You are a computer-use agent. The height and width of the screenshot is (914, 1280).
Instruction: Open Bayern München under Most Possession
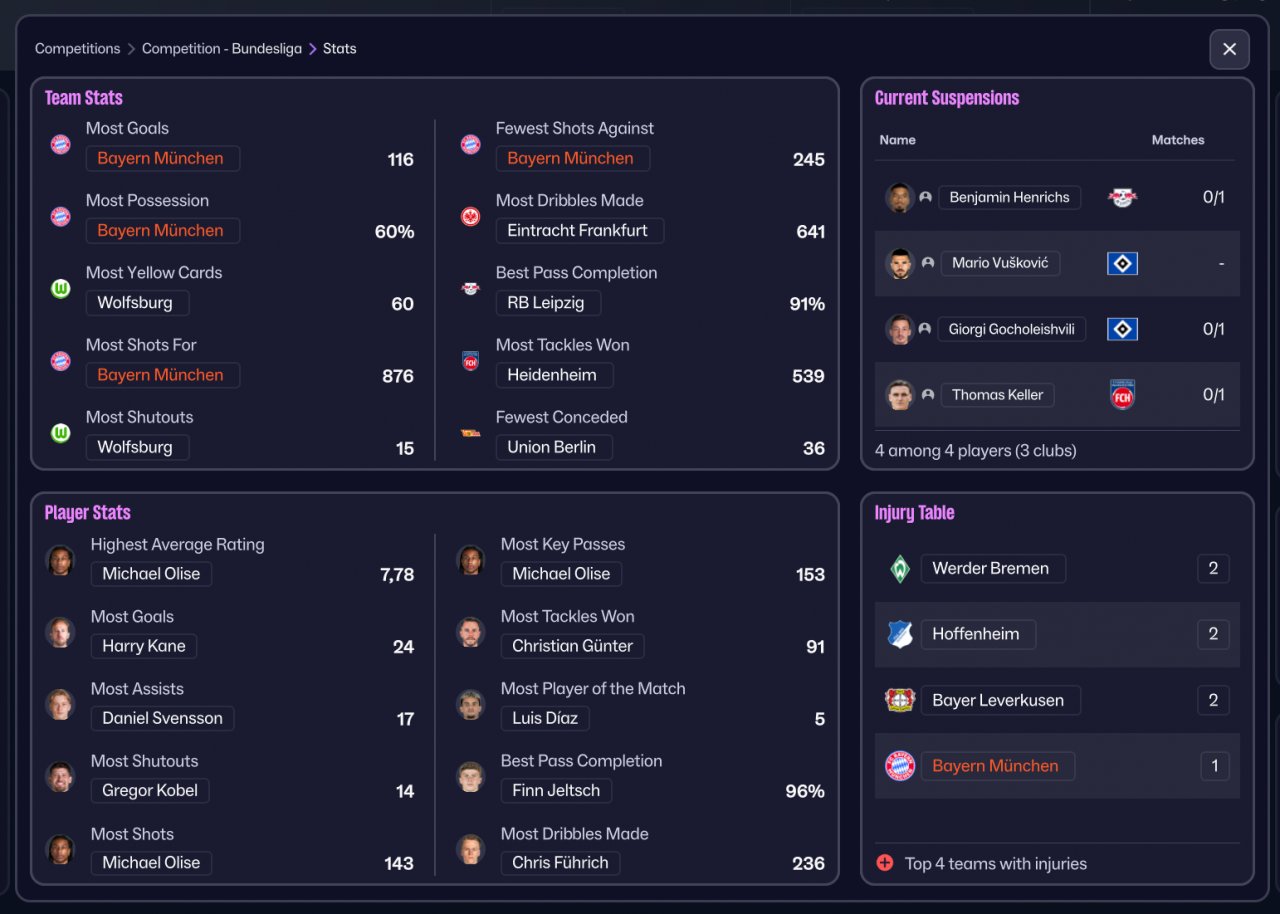tap(162, 230)
